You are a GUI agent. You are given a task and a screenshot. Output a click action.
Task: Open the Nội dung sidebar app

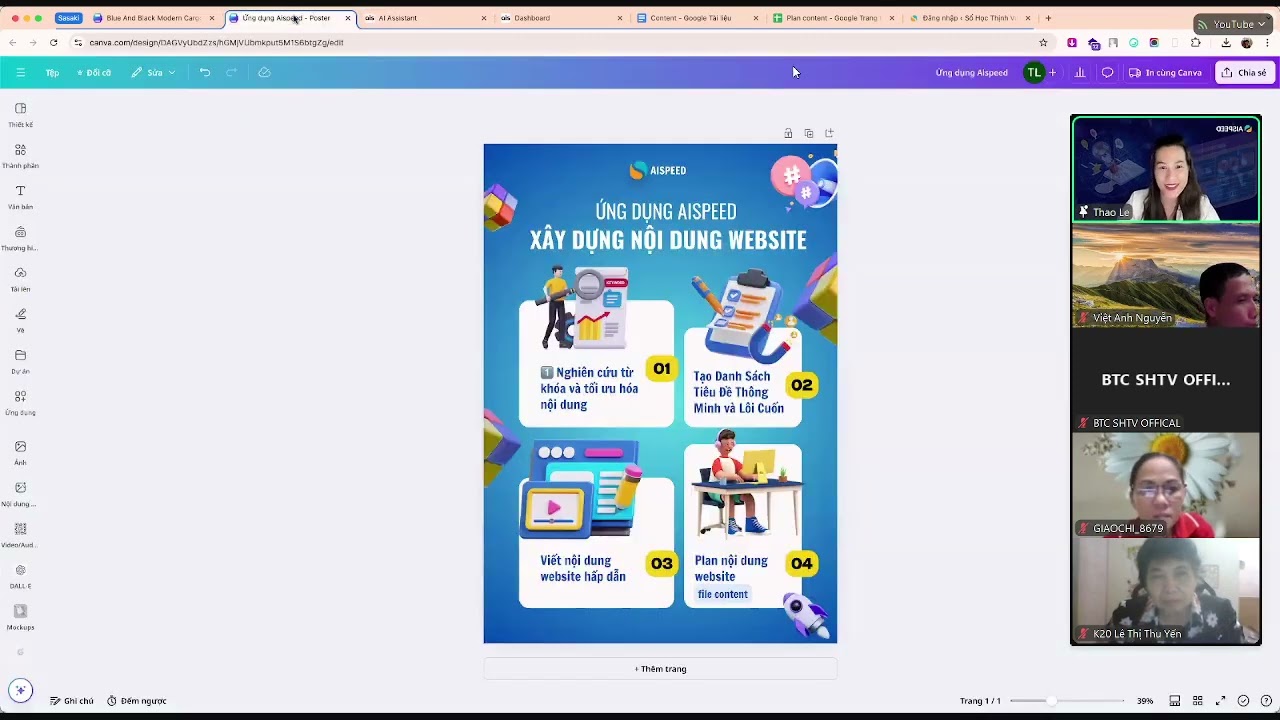(x=20, y=494)
